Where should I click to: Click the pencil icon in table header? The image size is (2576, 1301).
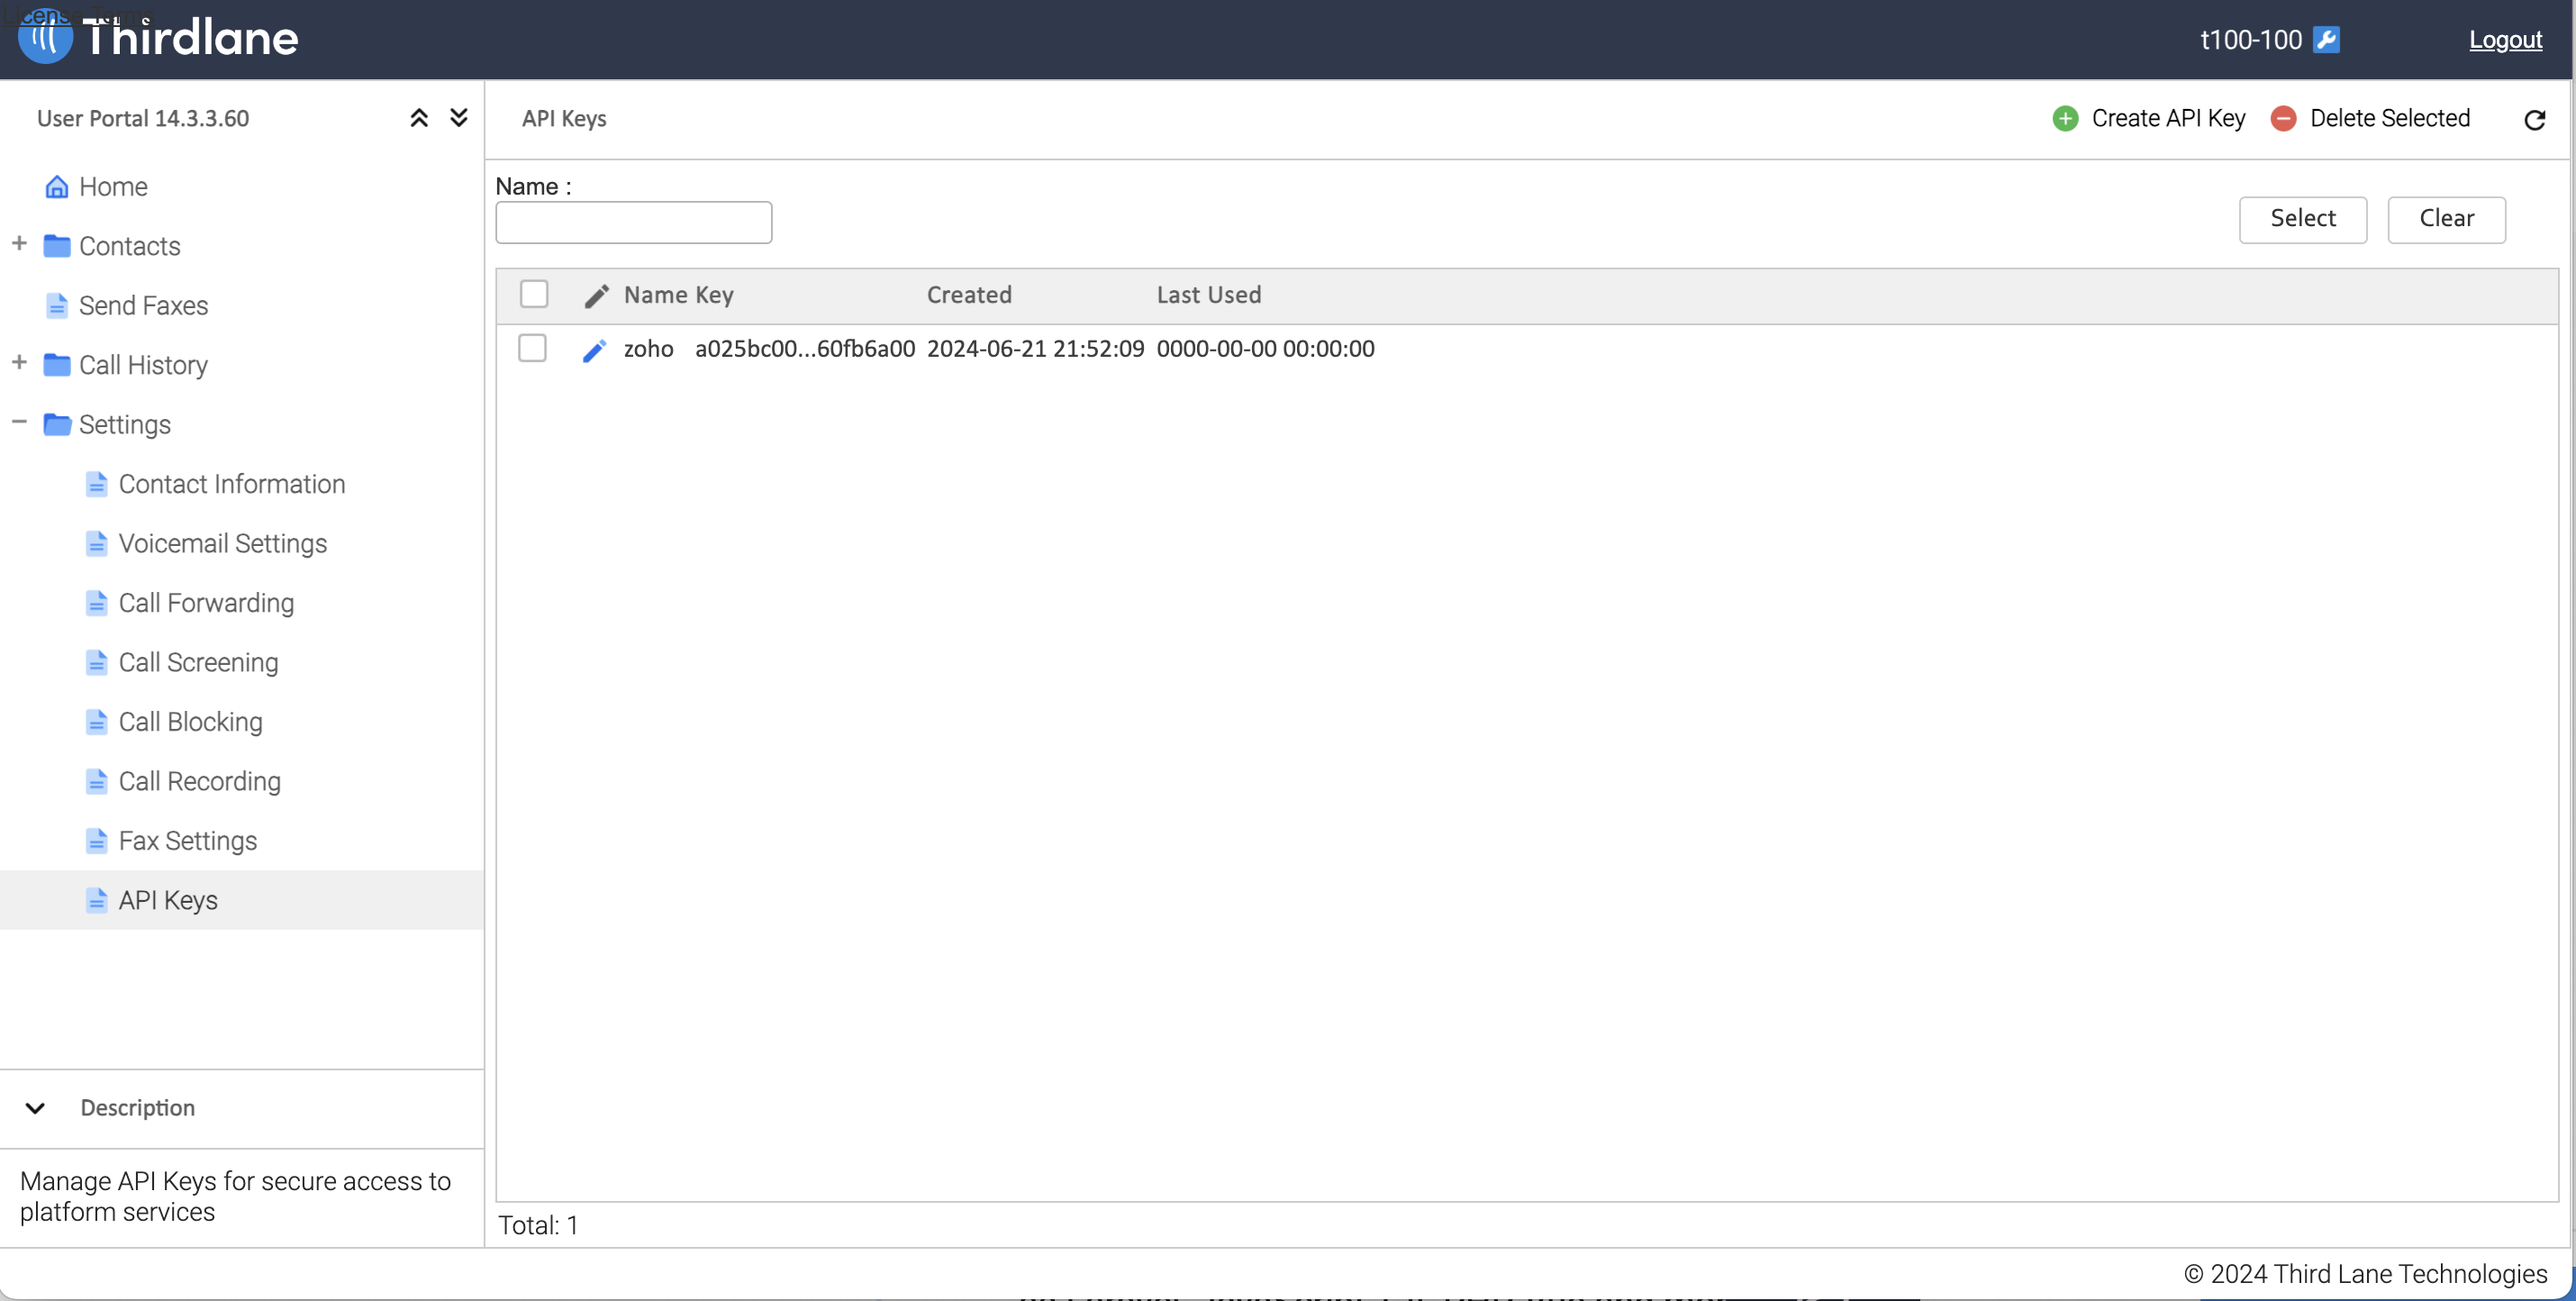click(596, 296)
